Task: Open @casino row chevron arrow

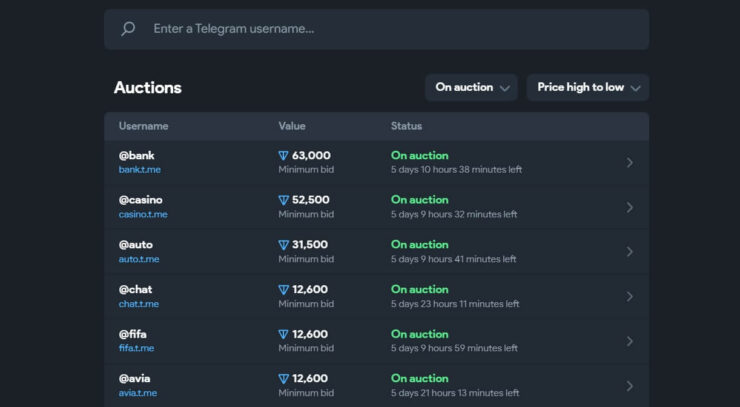Action: coord(629,207)
